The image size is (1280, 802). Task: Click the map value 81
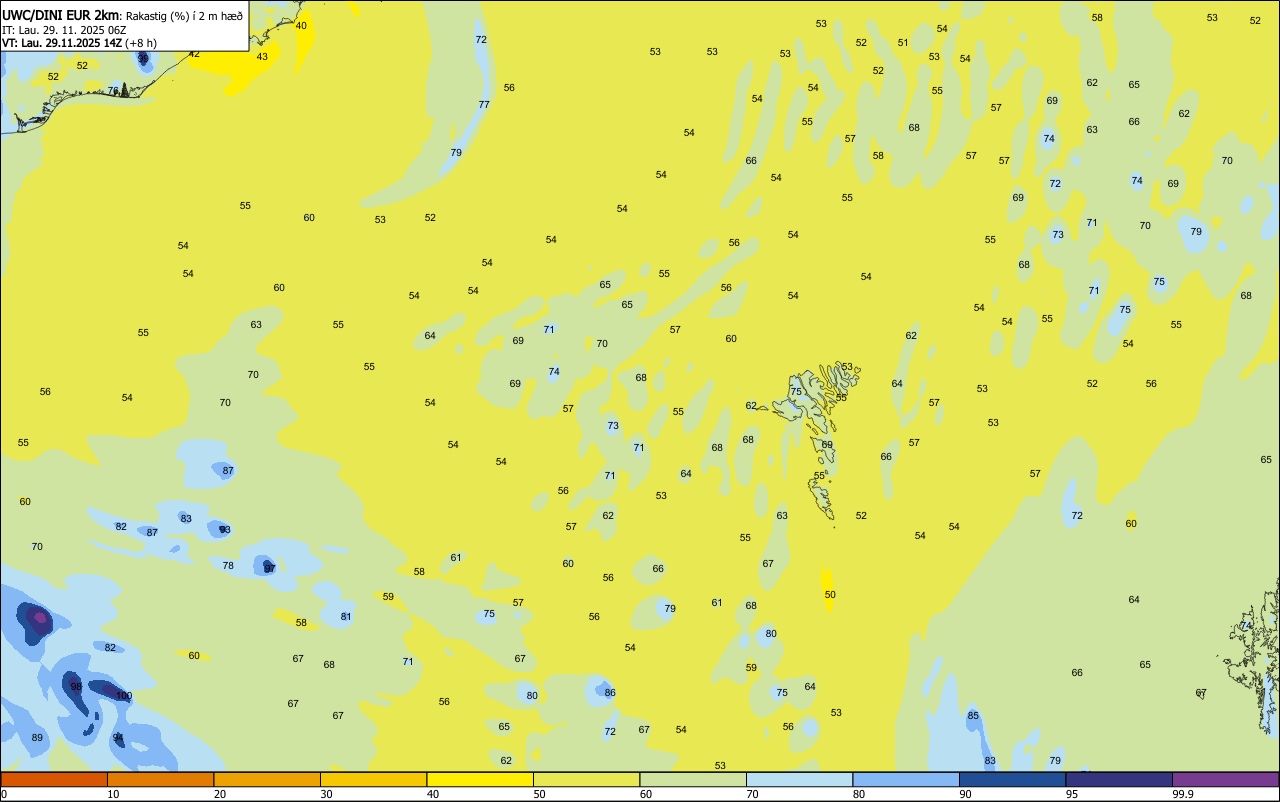click(346, 617)
